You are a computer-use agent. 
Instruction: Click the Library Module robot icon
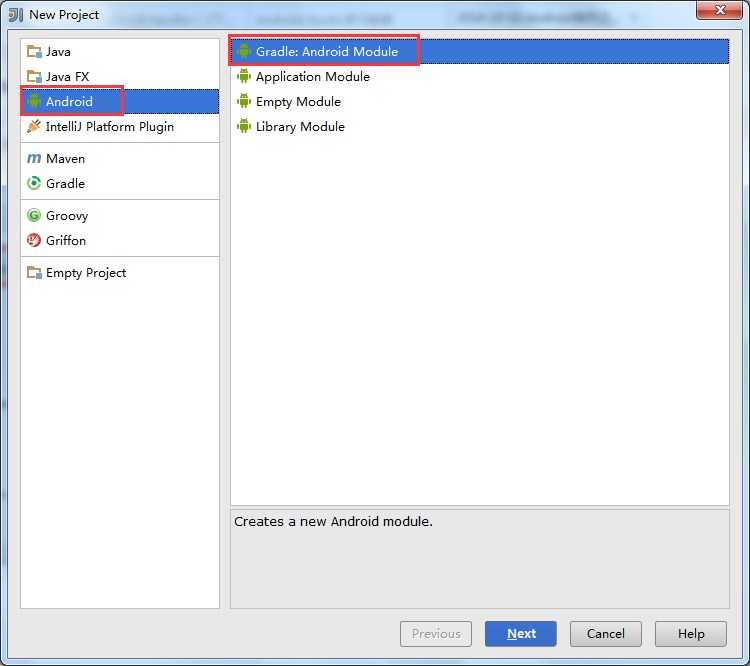point(244,126)
